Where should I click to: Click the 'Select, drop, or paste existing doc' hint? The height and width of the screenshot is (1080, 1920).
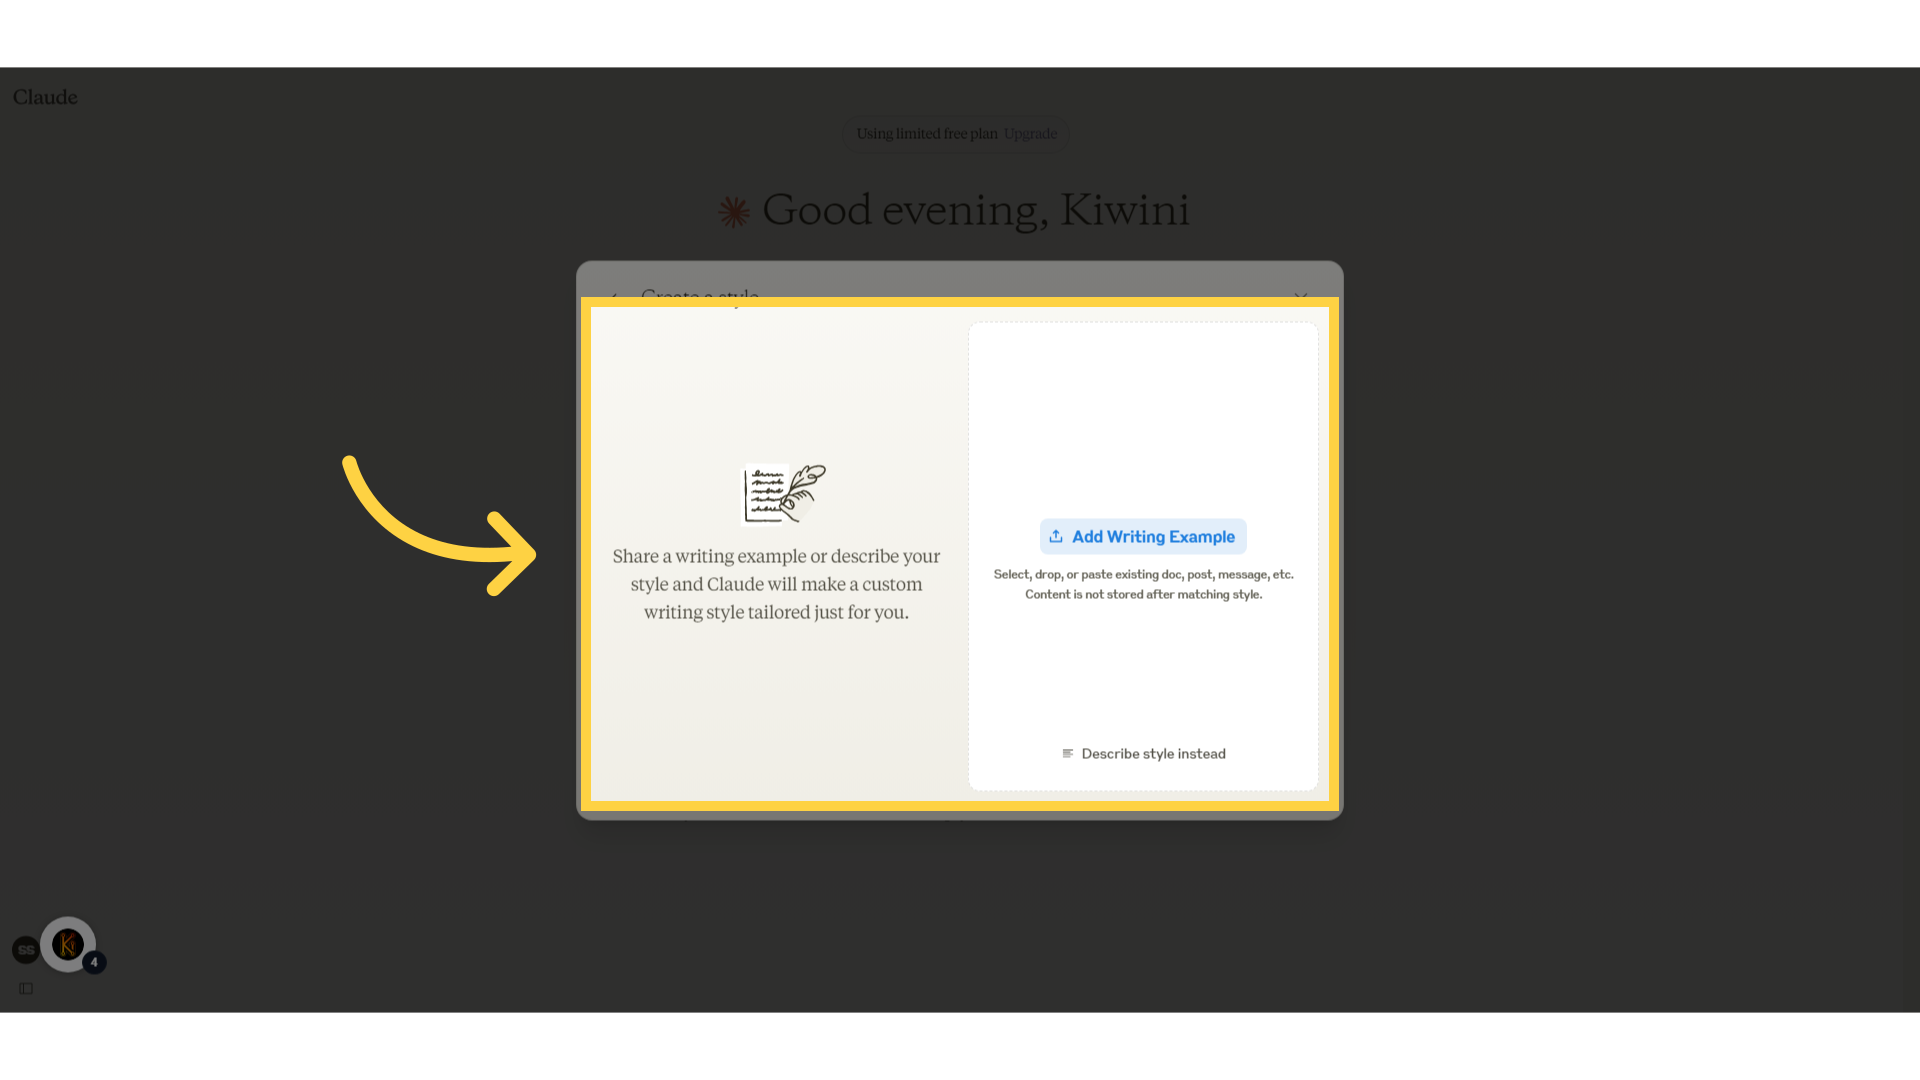click(x=1143, y=574)
